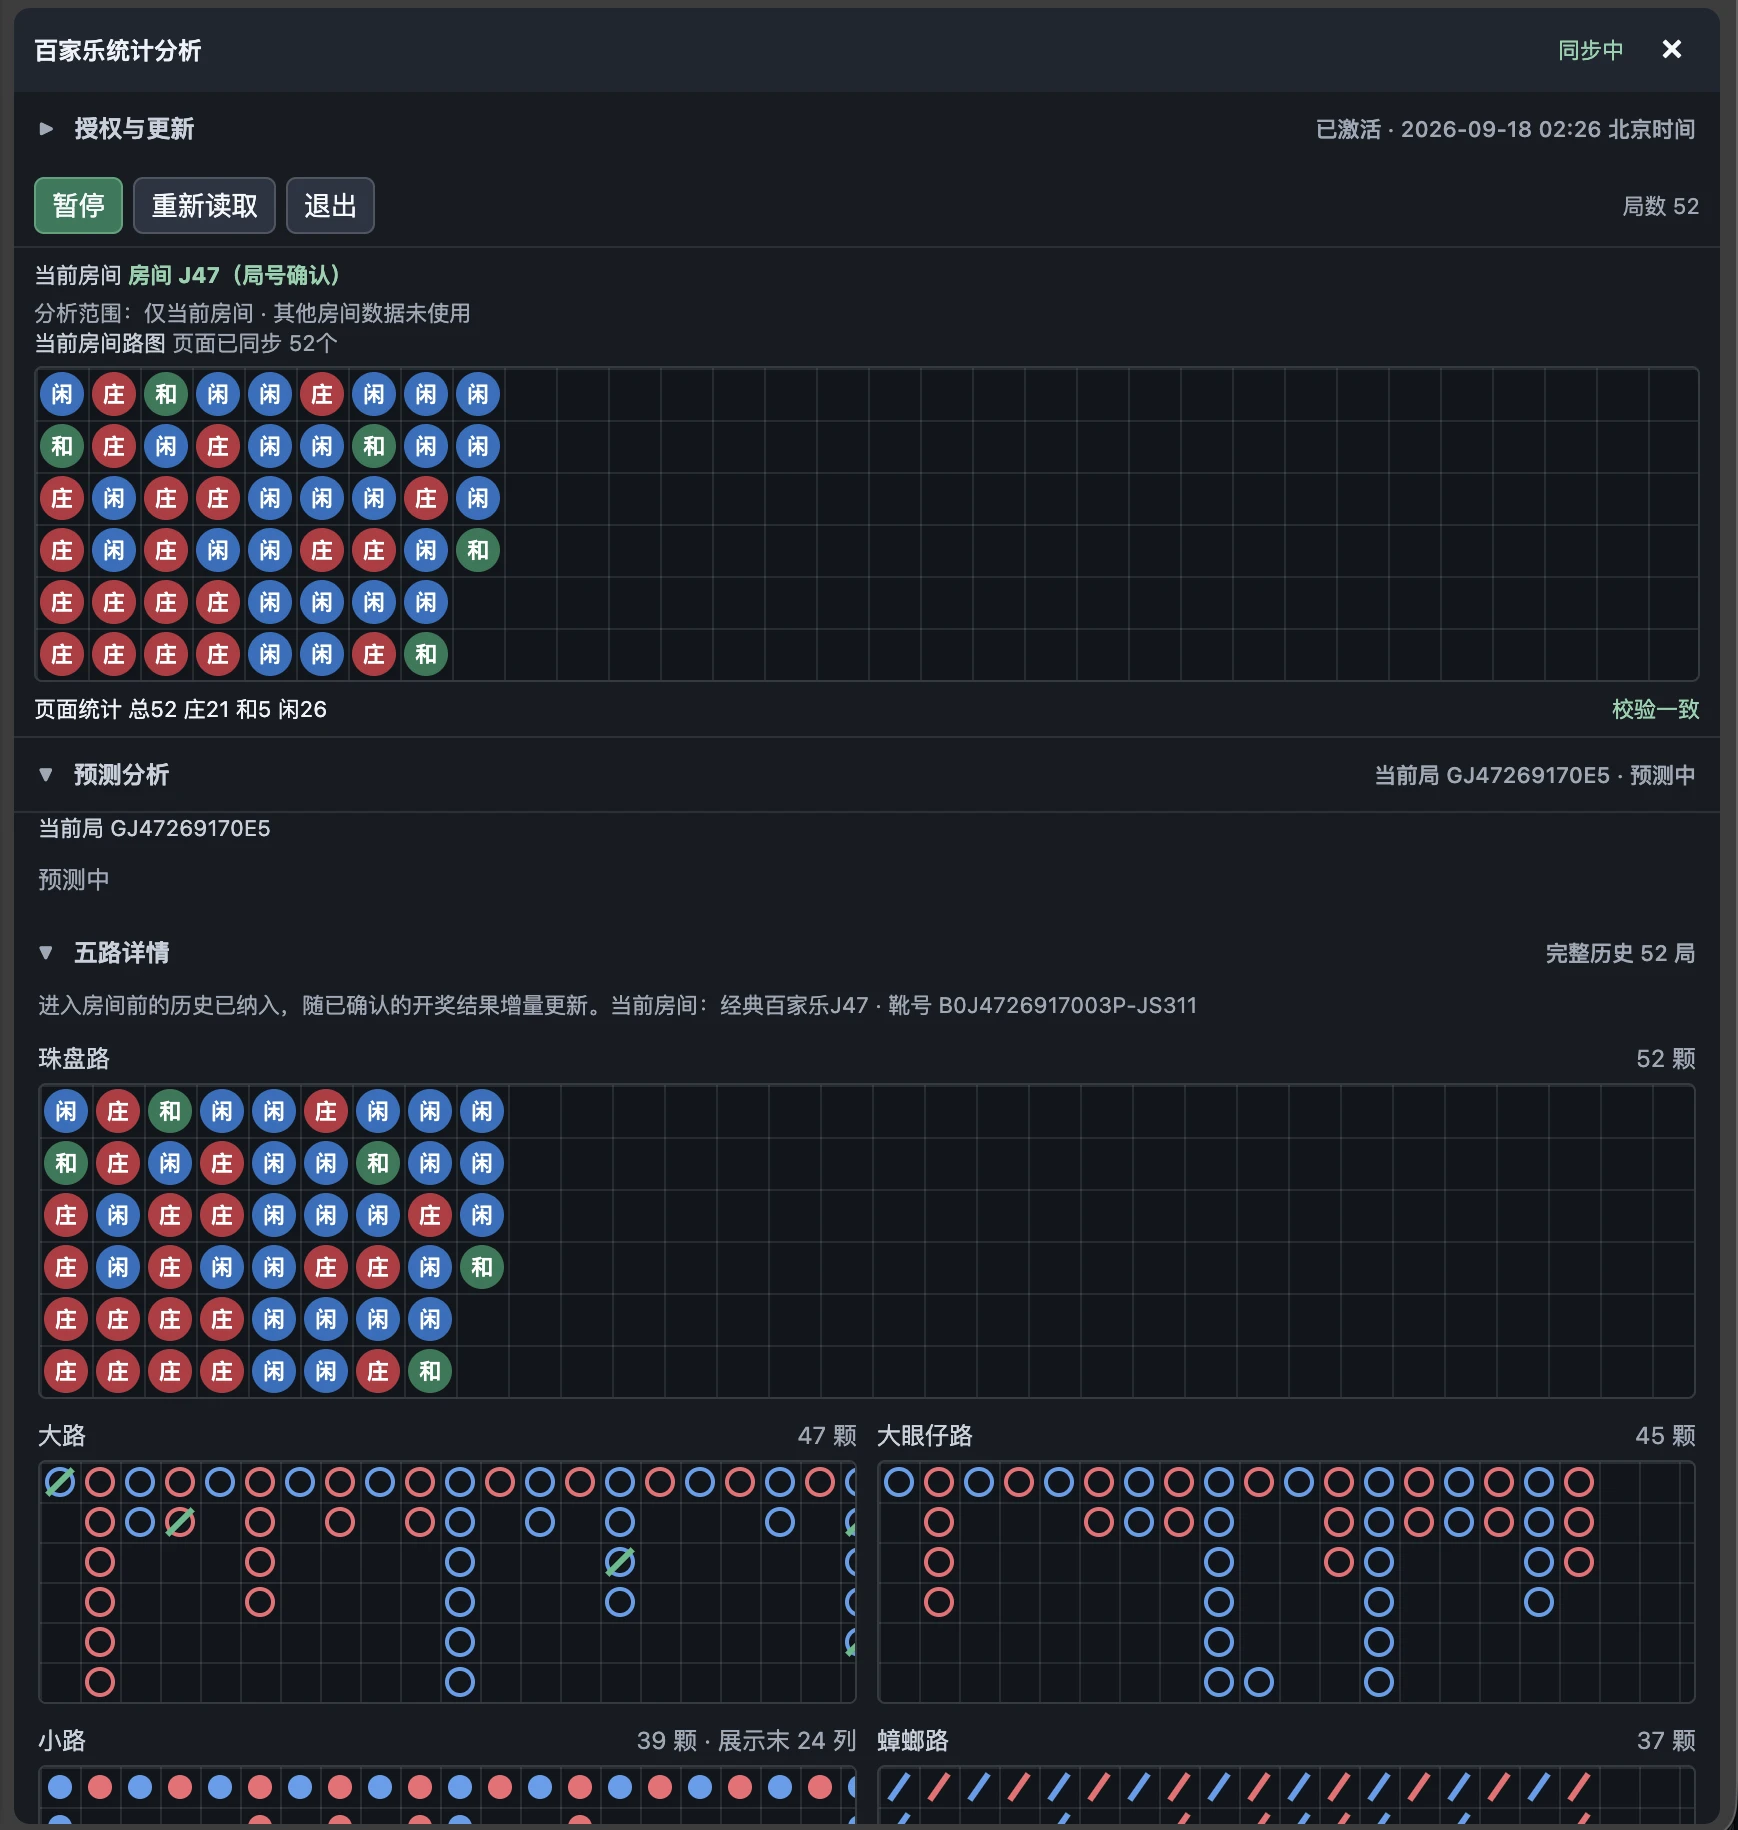The height and width of the screenshot is (1830, 1738).
Task: Click the 局数 52 round counter
Action: (1660, 206)
